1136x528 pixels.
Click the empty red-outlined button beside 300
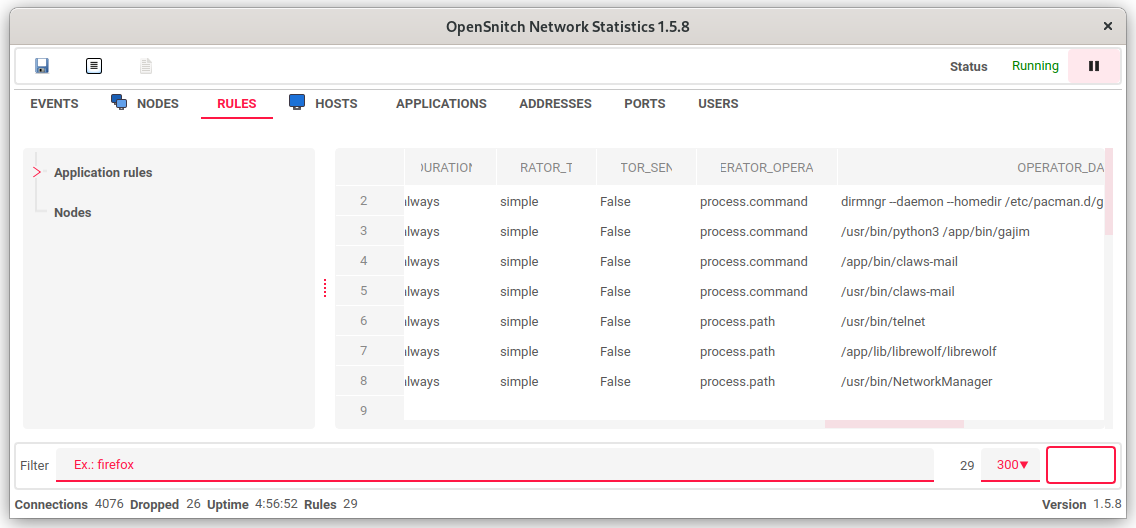(x=1081, y=465)
